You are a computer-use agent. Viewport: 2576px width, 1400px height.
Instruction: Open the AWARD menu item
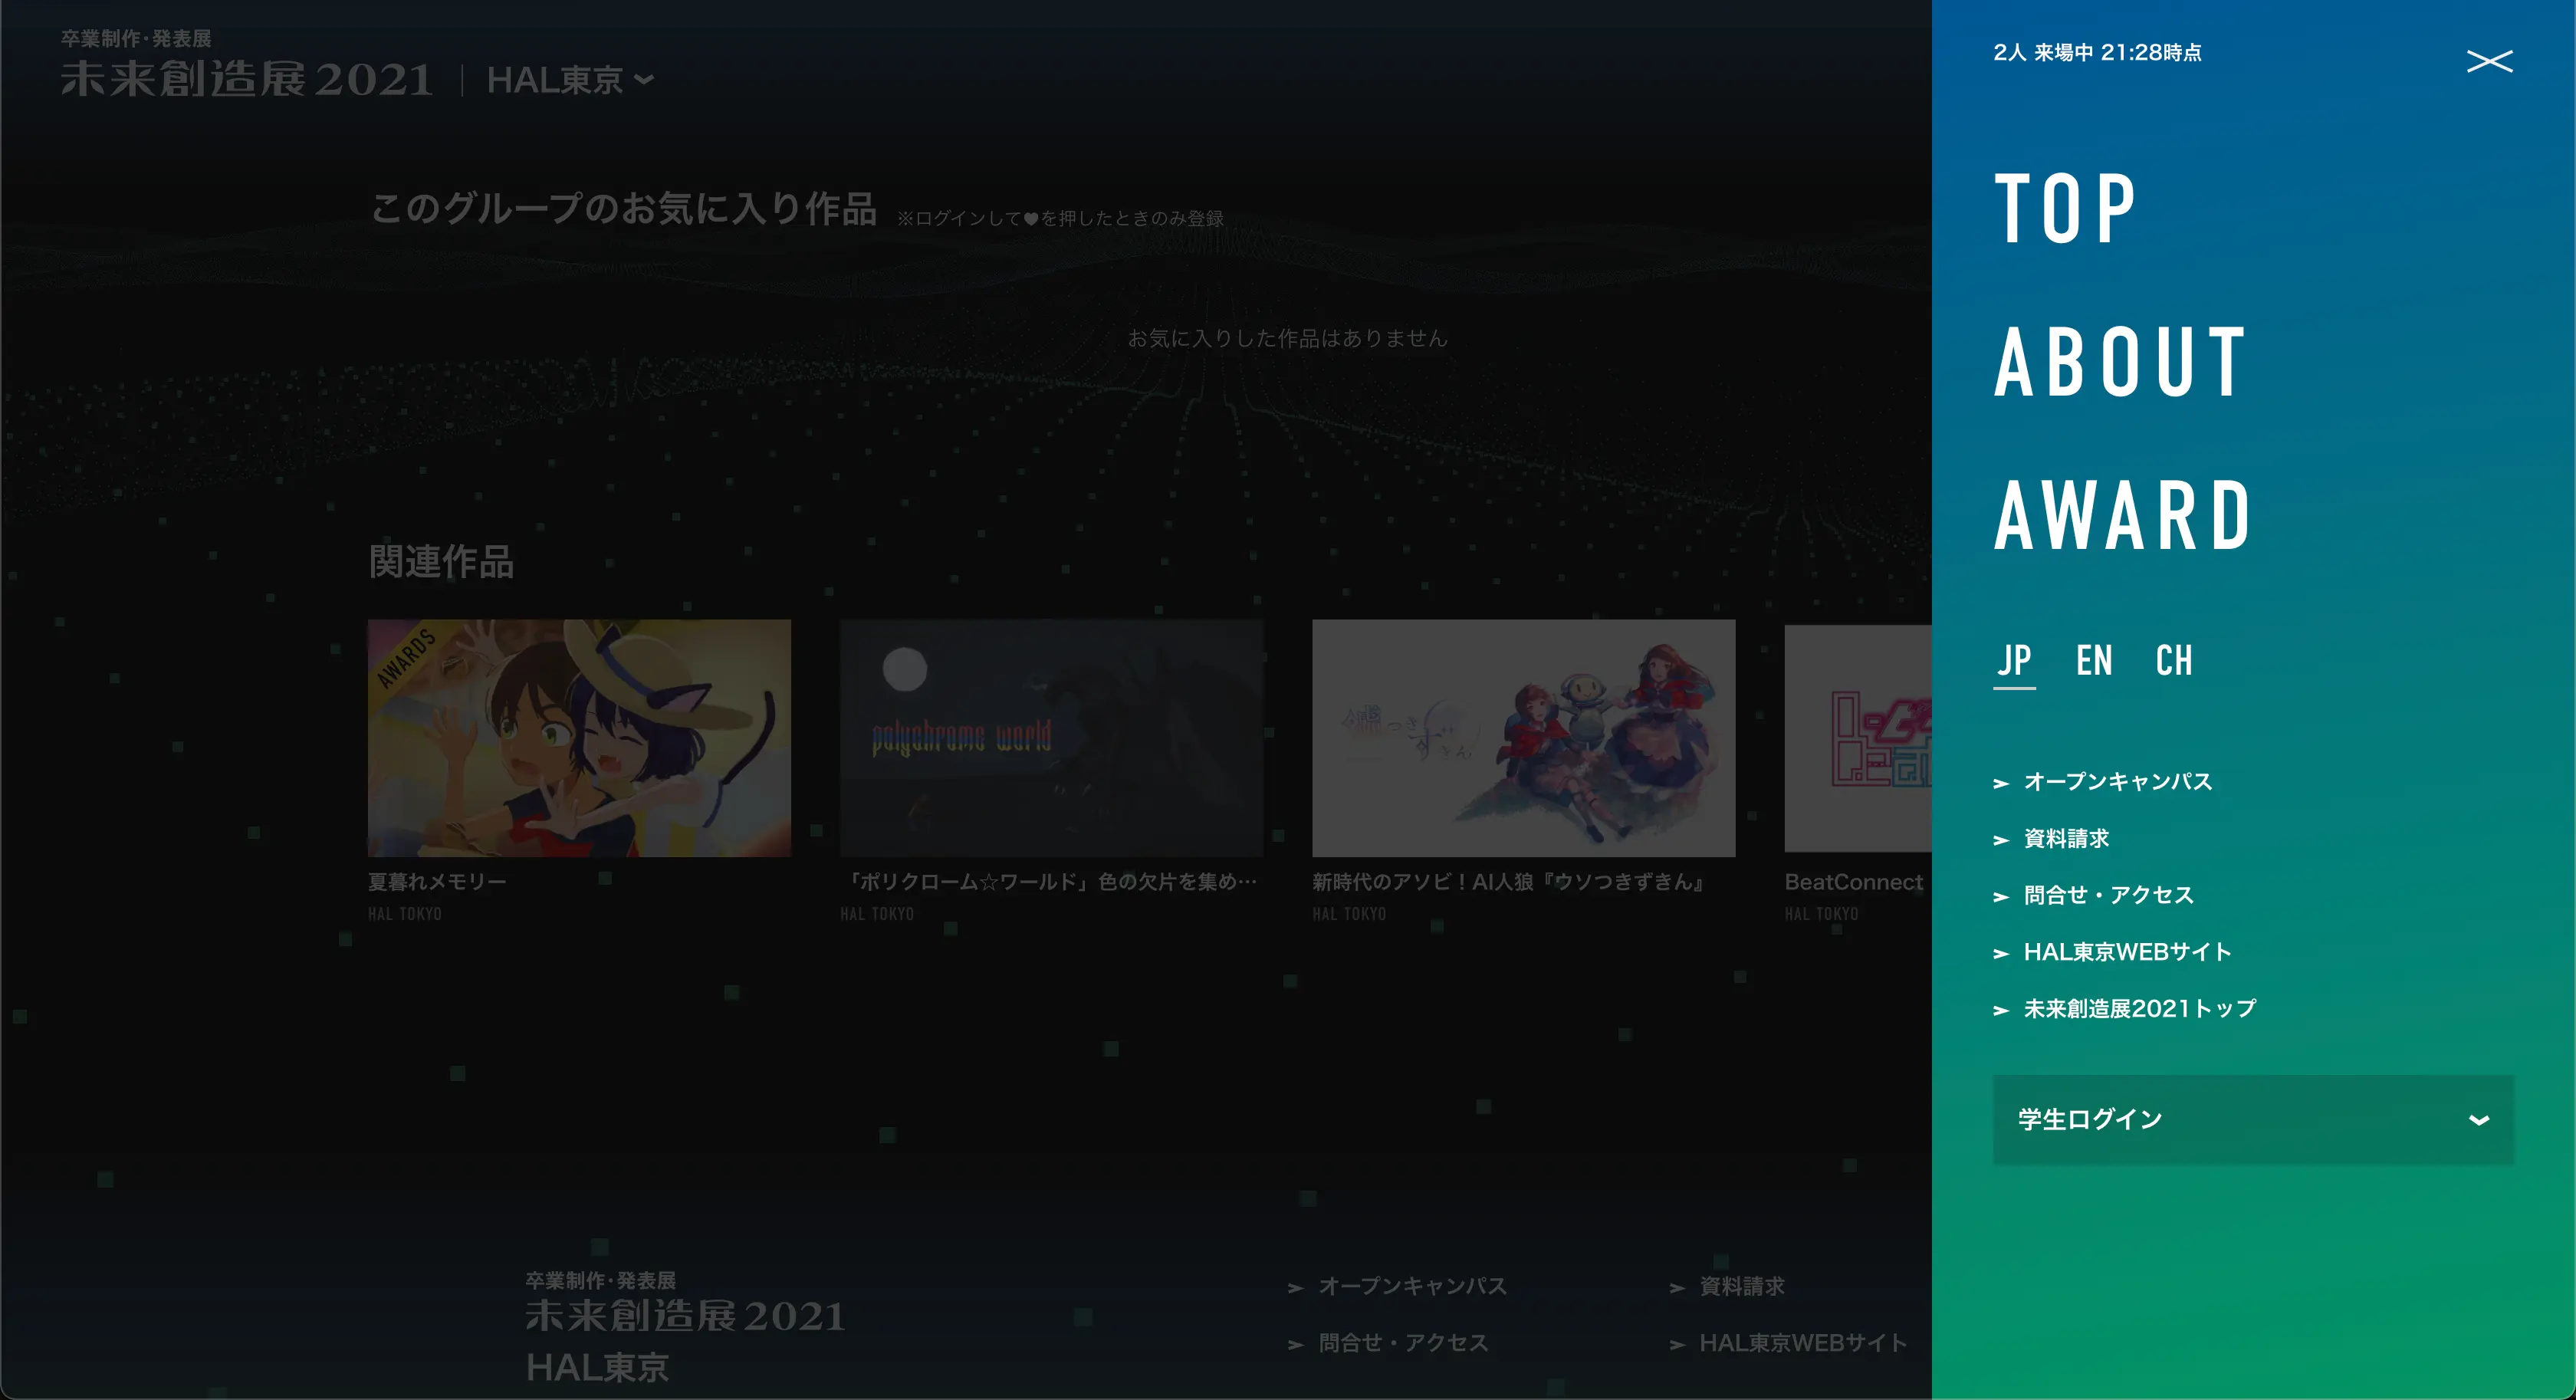tap(2122, 516)
